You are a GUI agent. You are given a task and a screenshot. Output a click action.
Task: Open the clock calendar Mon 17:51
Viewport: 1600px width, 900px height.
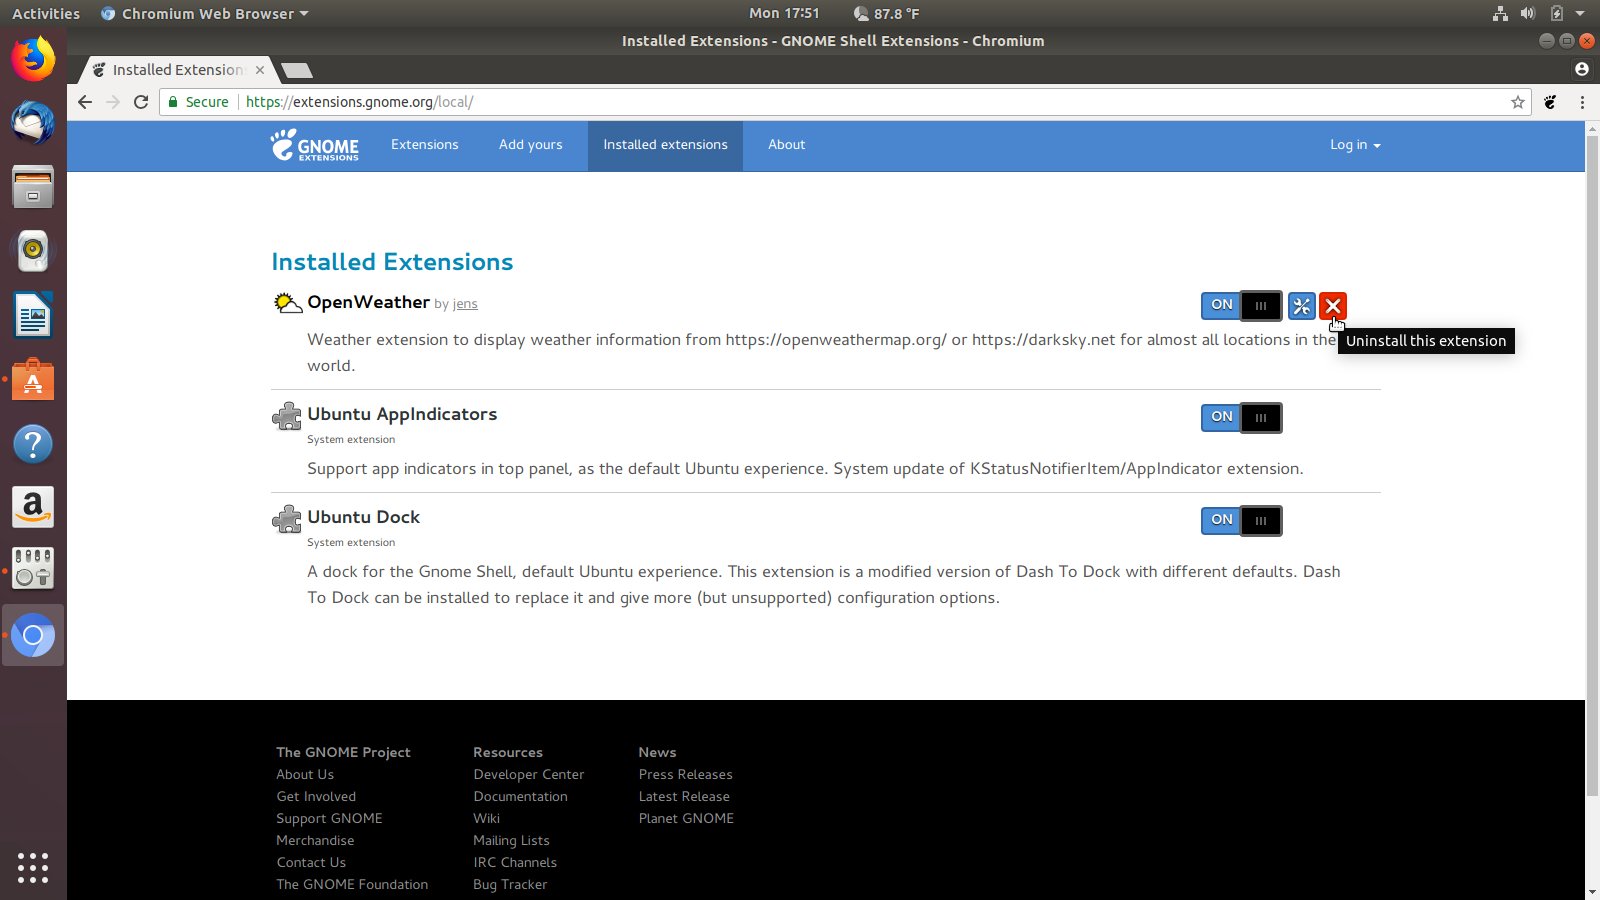coord(784,14)
